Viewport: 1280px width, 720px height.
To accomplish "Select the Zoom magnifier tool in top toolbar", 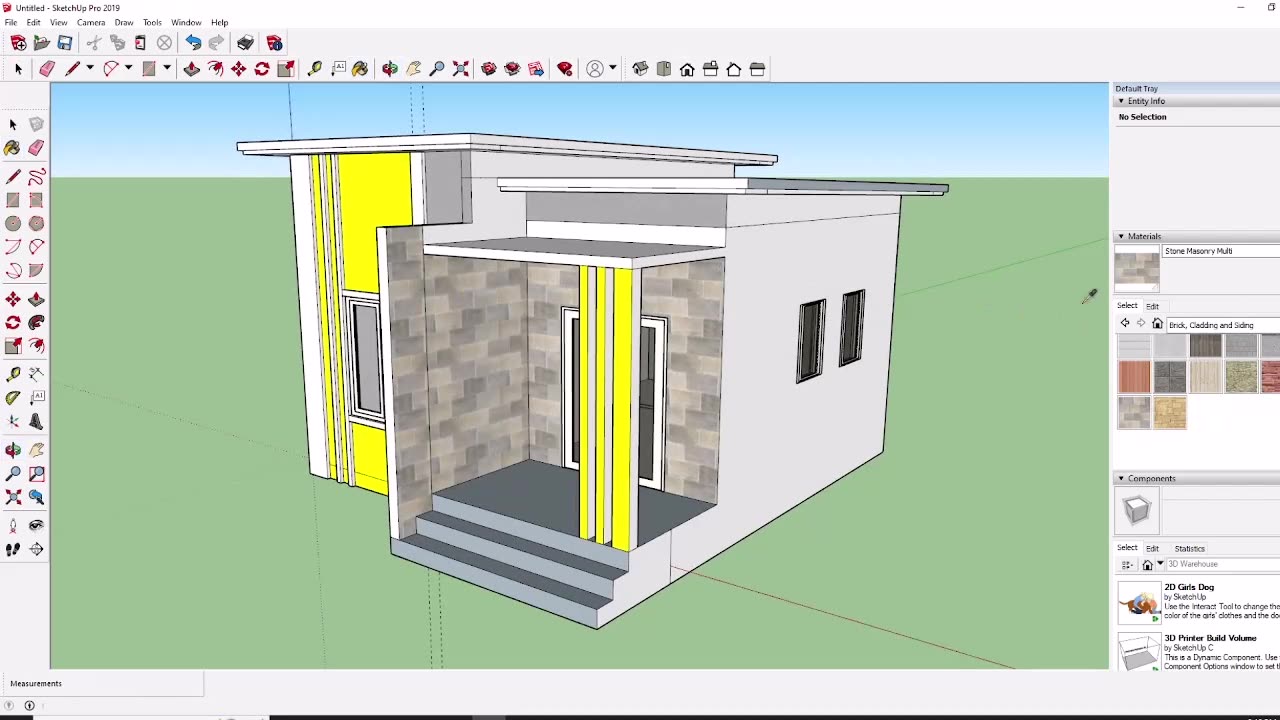I will tap(437, 69).
